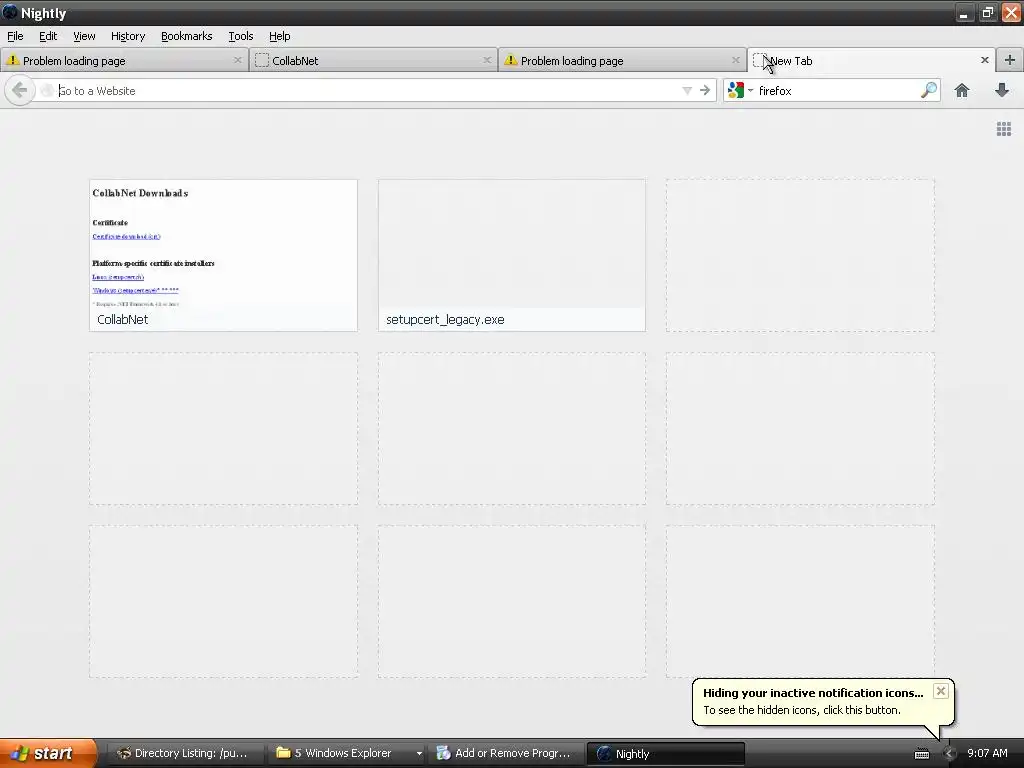This screenshot has height=768, width=1024.
Task: Open the CollabNet thumbnail tile
Action: click(223, 255)
